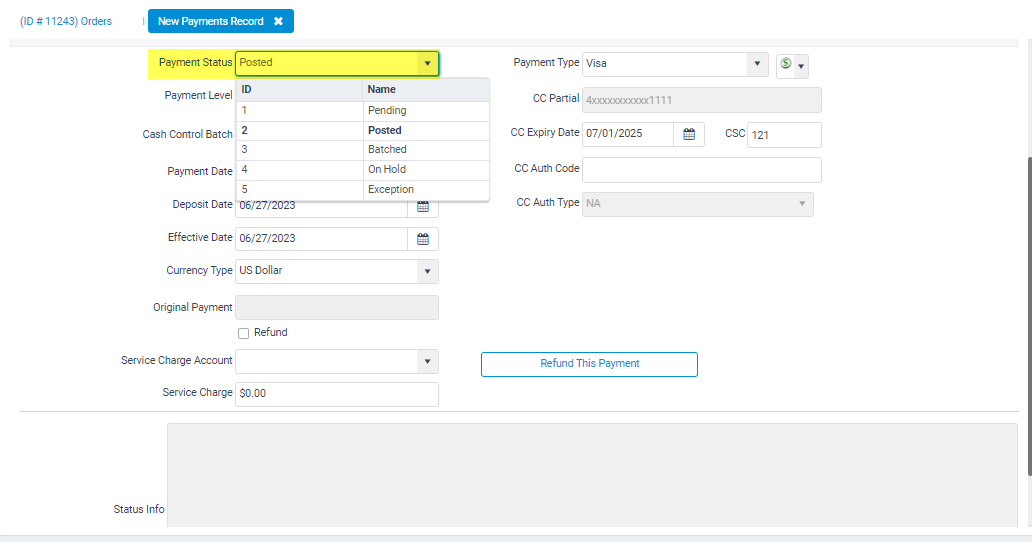Pick Batched from the status list

pos(363,150)
